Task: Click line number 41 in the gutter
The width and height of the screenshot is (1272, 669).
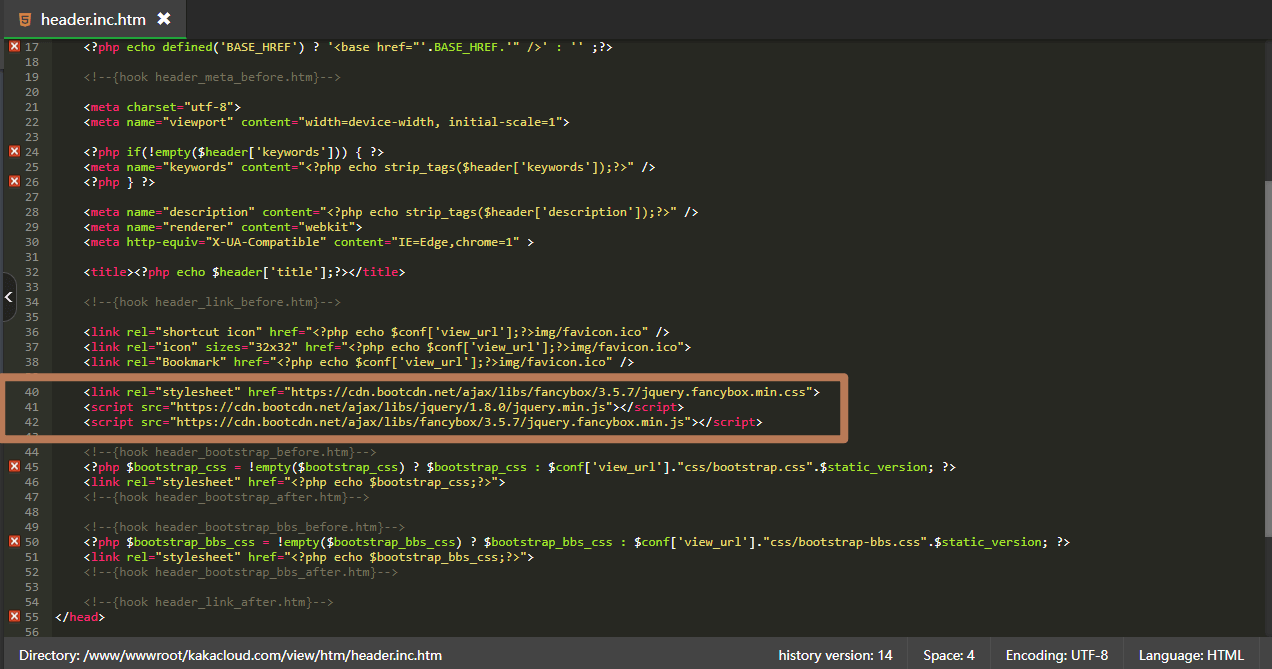Action: coord(31,407)
